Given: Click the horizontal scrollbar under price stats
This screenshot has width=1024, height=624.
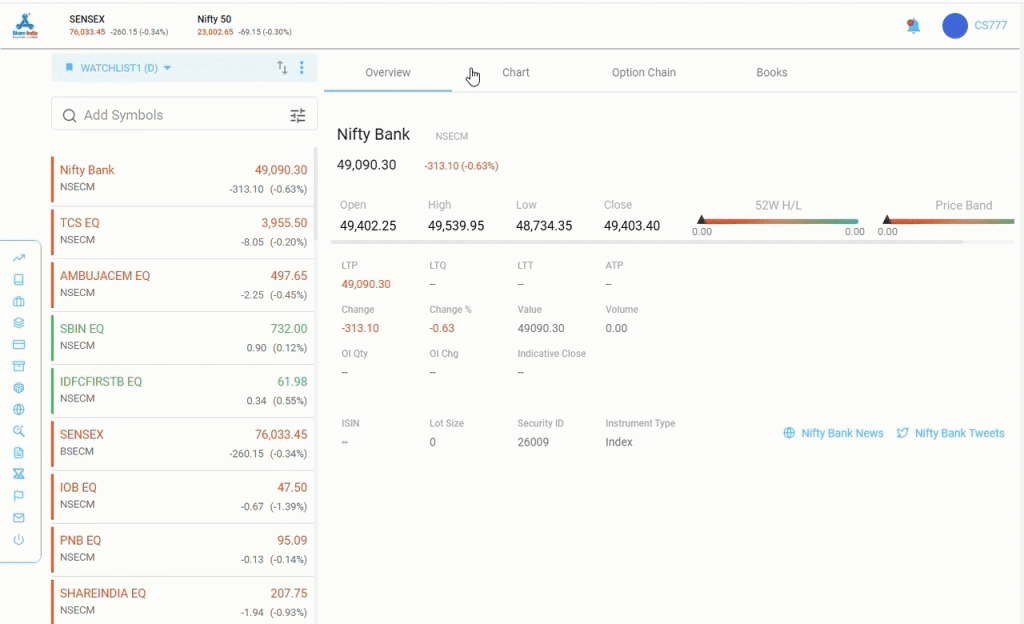Looking at the screenshot, I should tap(647, 242).
